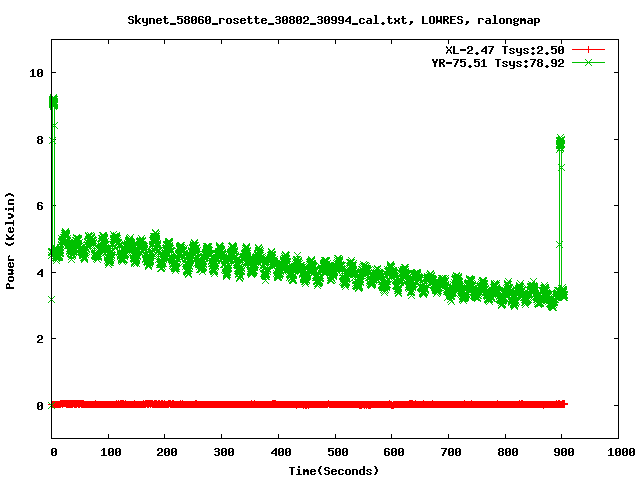Click x-axis tick label 700
This screenshot has height=480, width=640.
(451, 452)
